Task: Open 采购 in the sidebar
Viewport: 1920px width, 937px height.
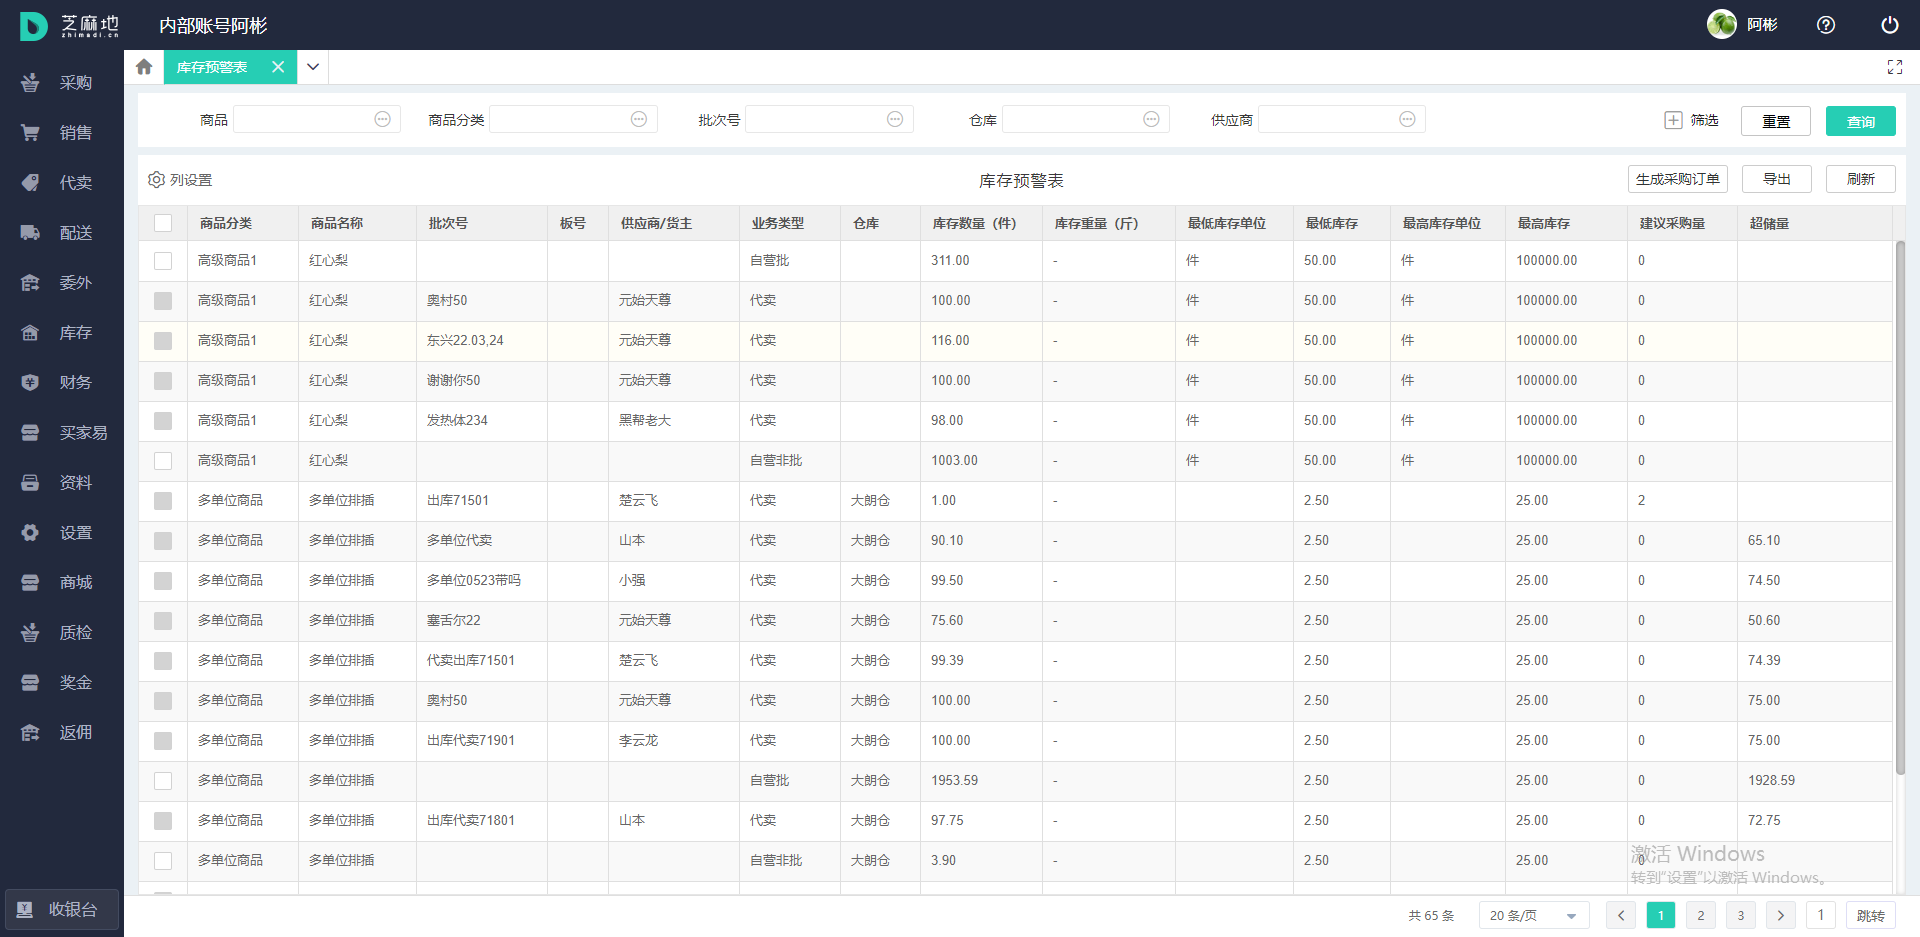Action: 75,83
